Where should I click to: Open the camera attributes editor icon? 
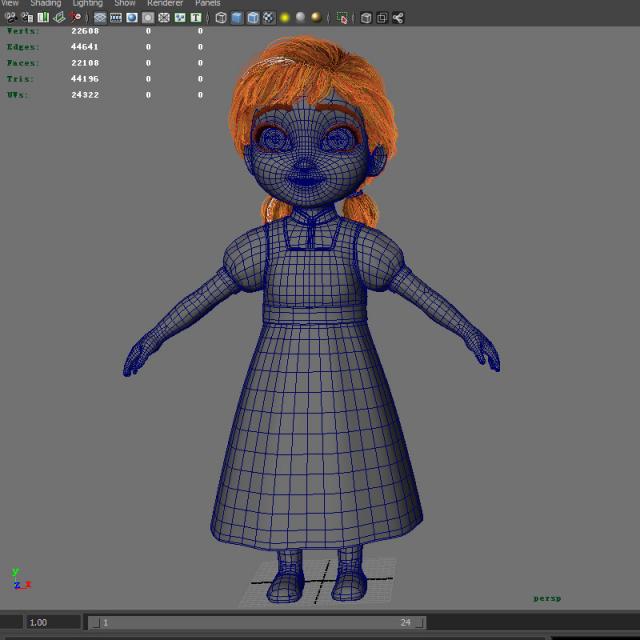pos(27,17)
